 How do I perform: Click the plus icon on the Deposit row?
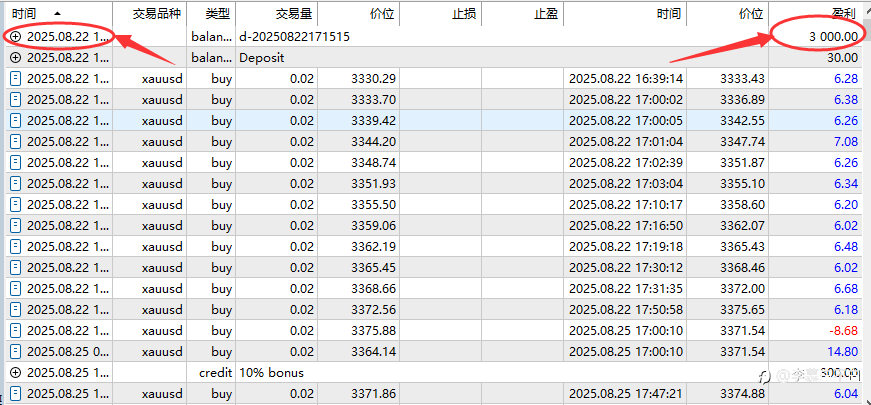point(15,57)
